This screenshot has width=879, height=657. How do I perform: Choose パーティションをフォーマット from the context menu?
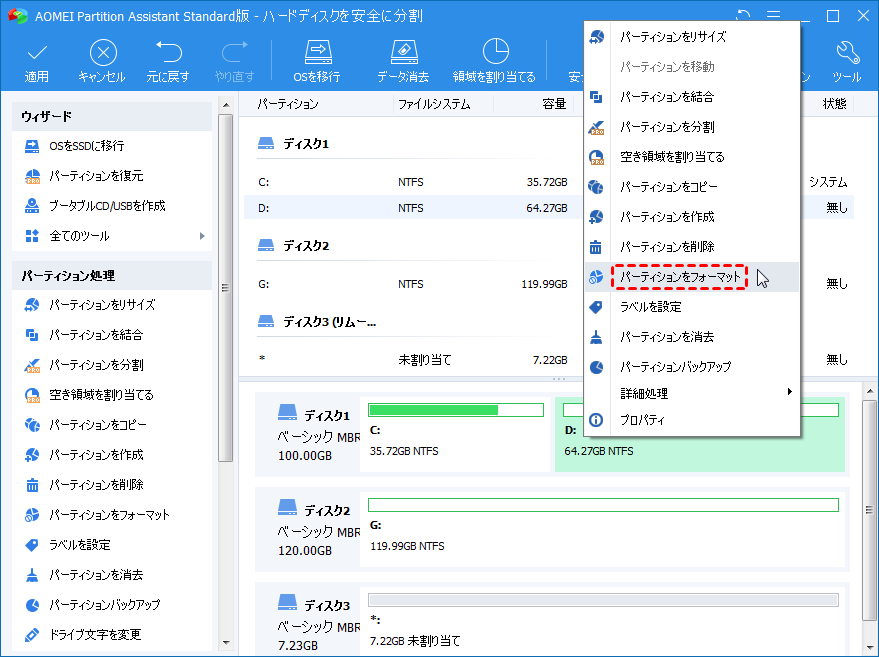[692, 277]
